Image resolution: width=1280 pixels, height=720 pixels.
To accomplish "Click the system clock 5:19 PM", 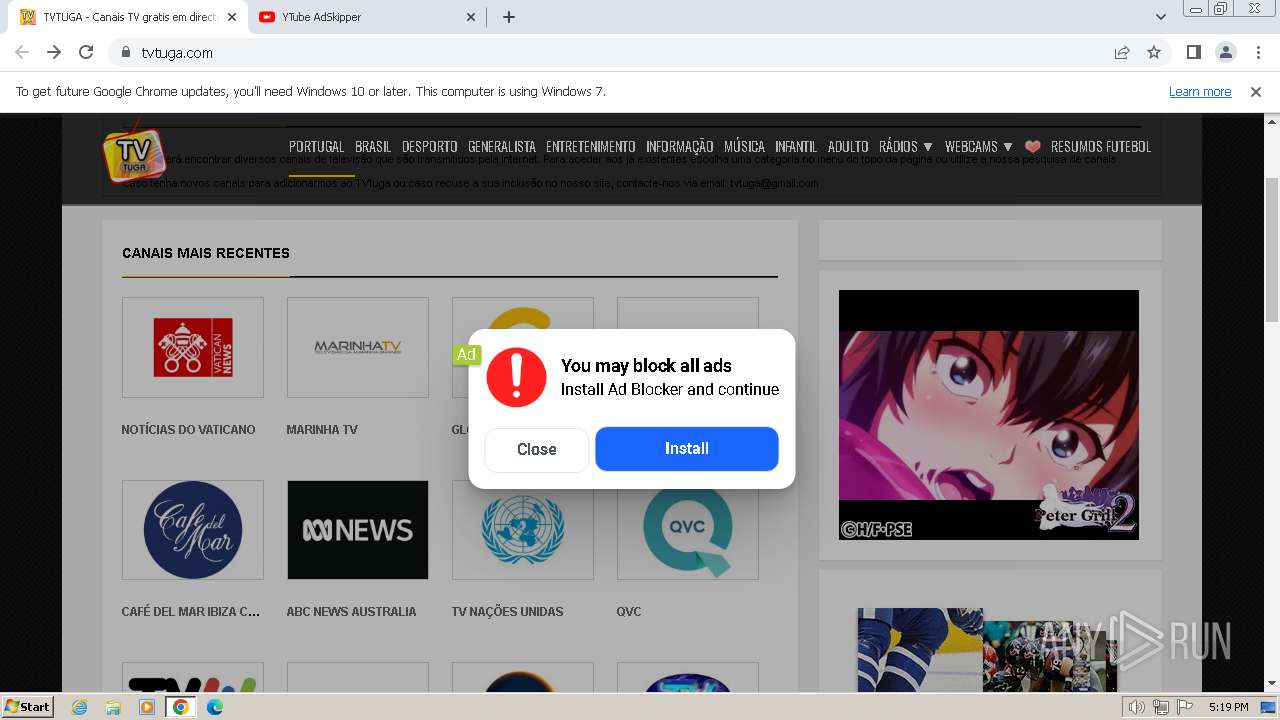I will coord(1228,707).
